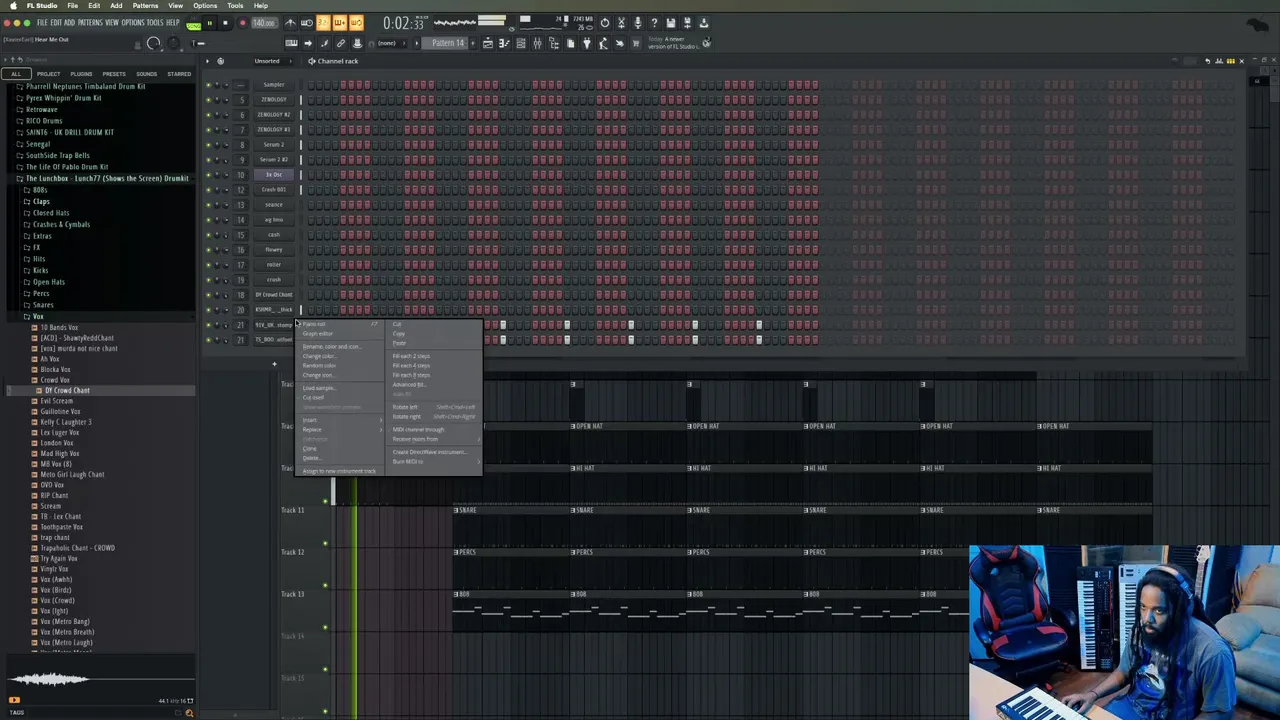Image resolution: width=1280 pixels, height=720 pixels.
Task: Choose Graph editor from the context menu
Action: coord(340,333)
